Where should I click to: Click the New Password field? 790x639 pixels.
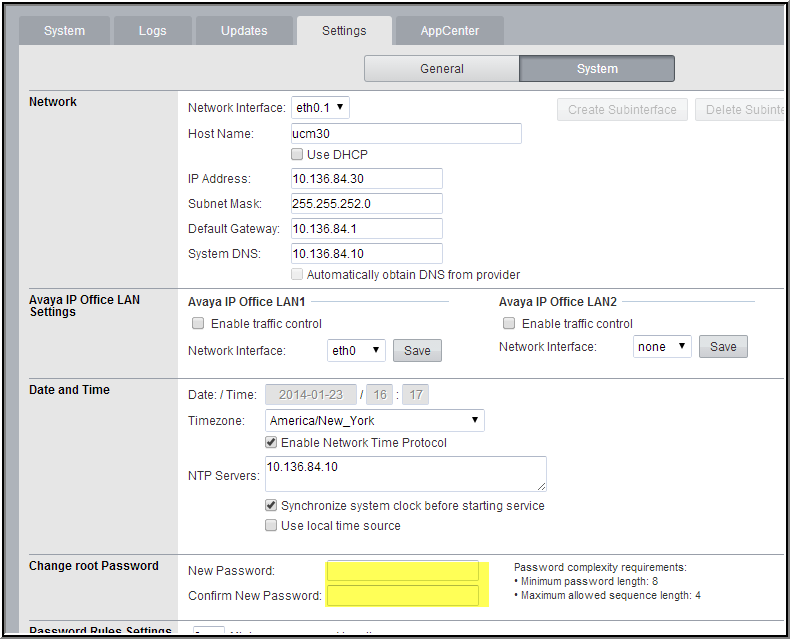[403, 571]
